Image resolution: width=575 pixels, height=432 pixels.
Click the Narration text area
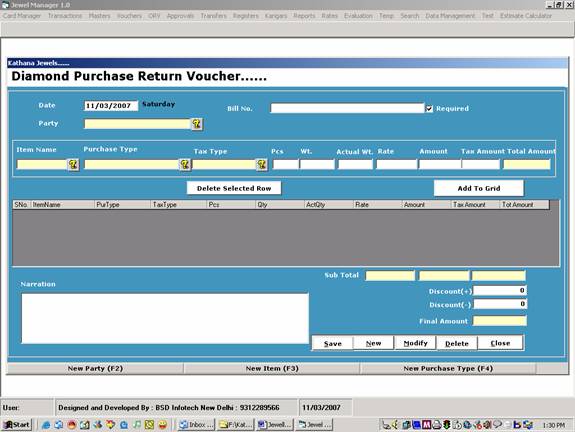[x=165, y=318]
